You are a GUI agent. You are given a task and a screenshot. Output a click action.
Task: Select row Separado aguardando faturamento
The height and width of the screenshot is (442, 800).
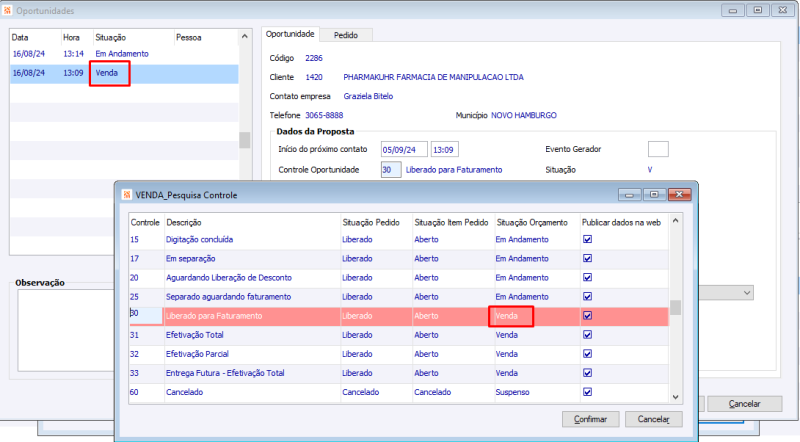click(x=398, y=297)
